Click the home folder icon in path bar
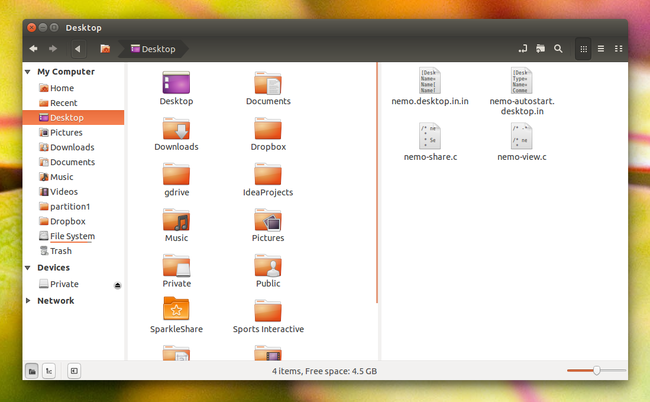This screenshot has height=402, width=650. point(105,49)
